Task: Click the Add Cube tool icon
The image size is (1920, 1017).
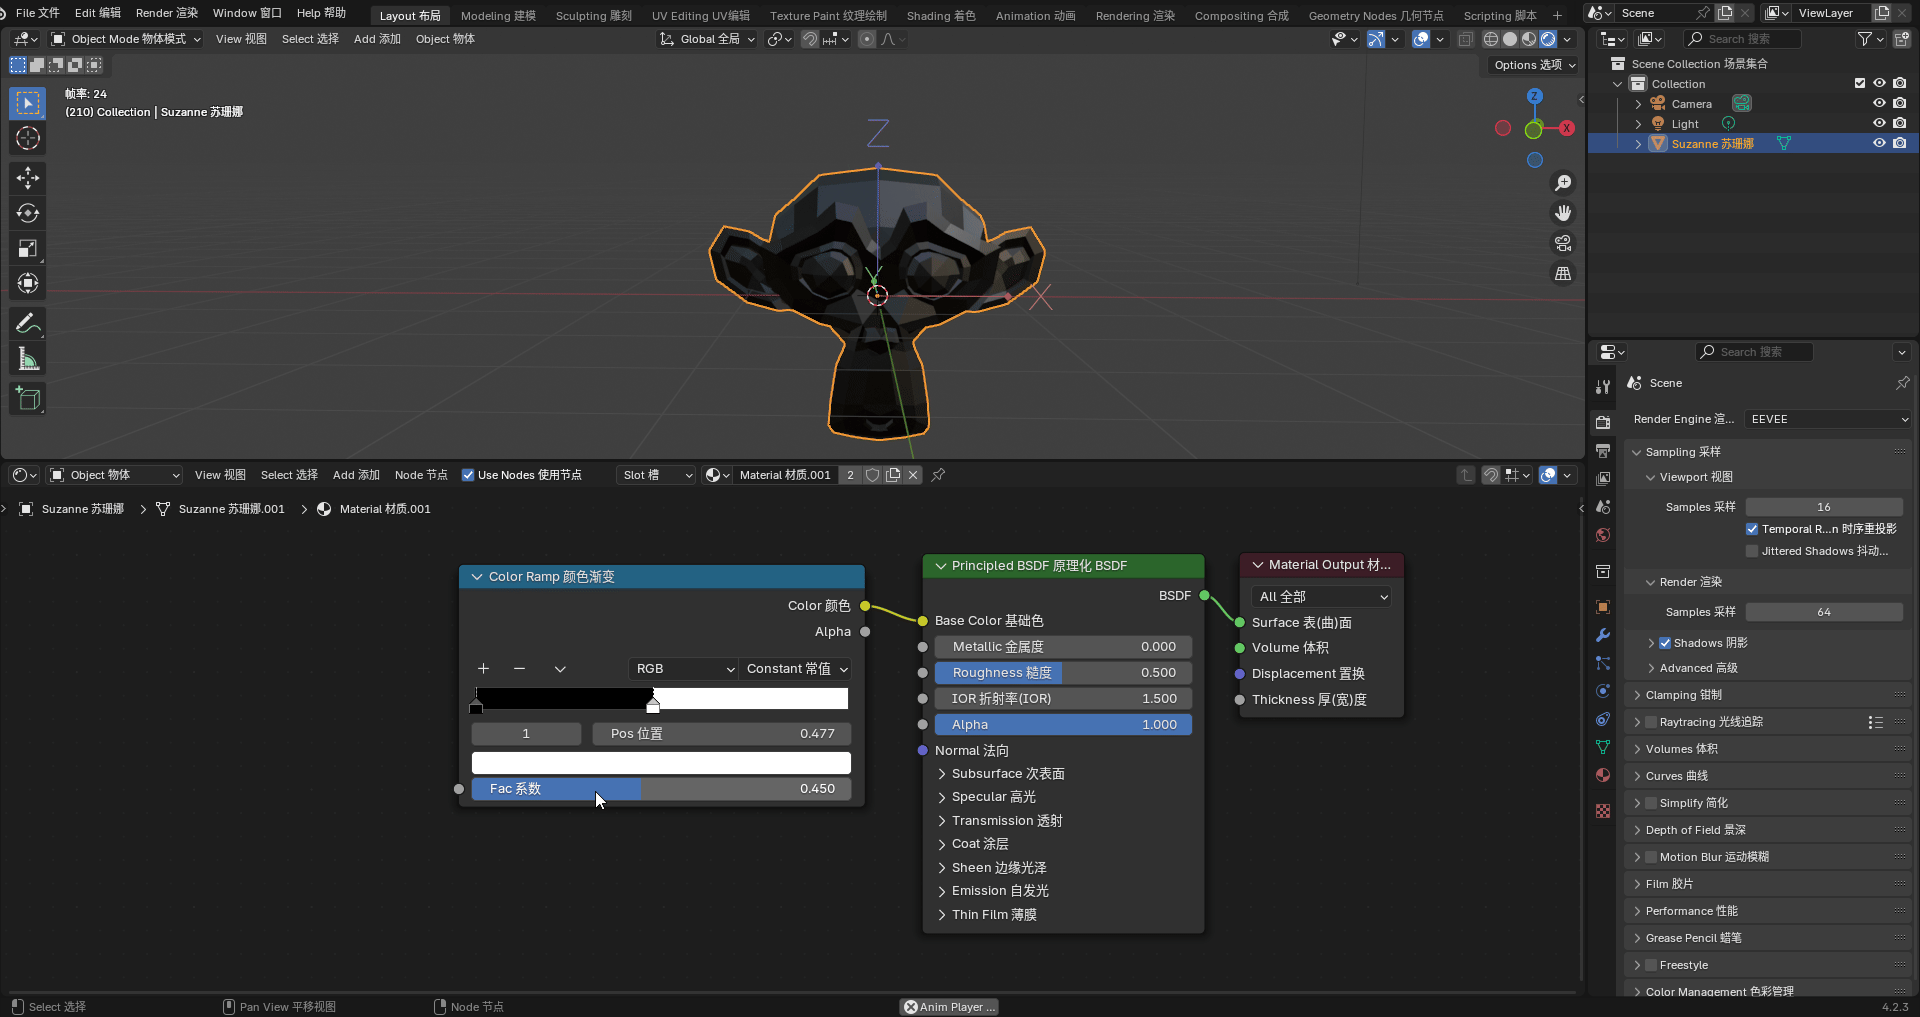Action: pos(27,399)
